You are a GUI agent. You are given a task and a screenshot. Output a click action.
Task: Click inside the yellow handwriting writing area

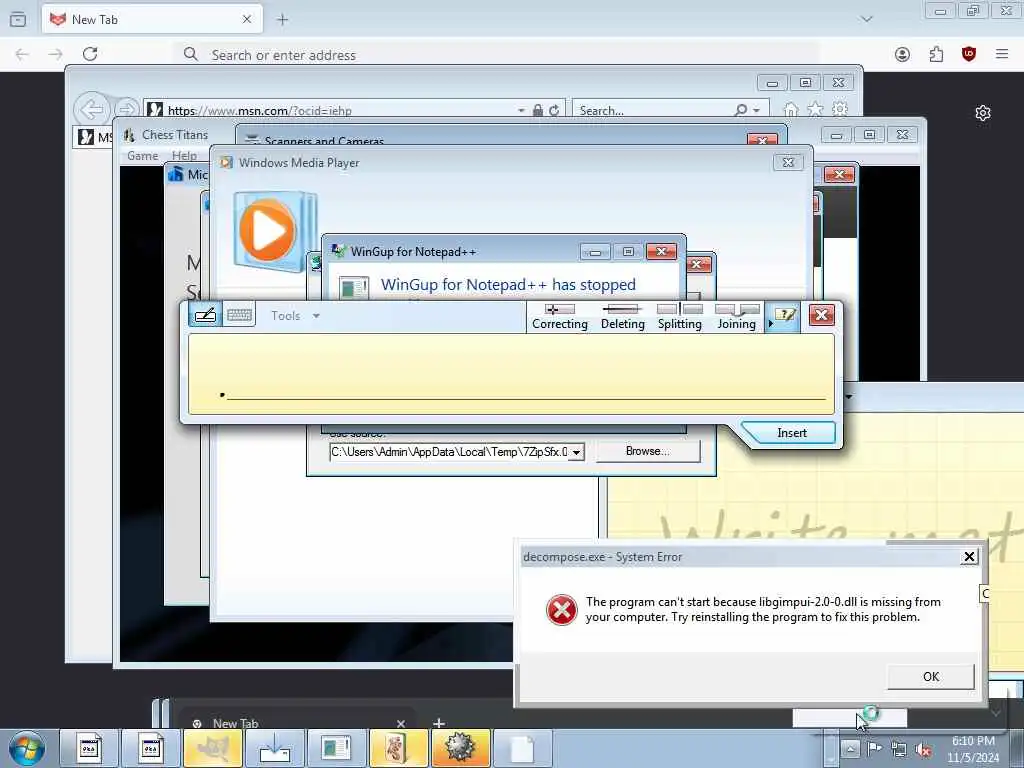click(x=511, y=374)
